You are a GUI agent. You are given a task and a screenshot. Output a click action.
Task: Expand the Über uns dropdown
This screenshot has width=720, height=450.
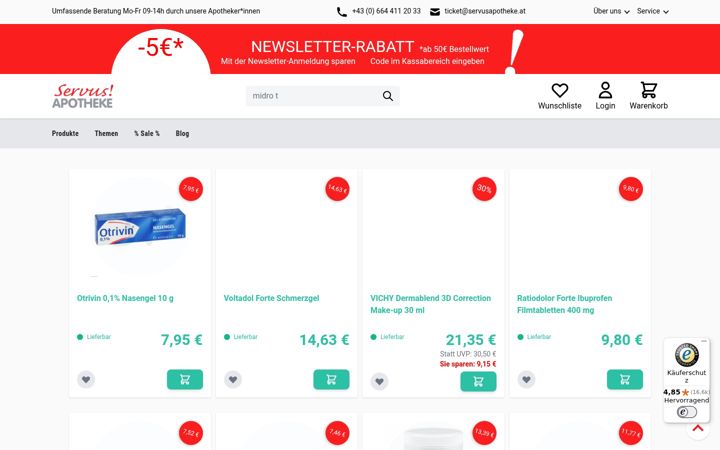click(611, 11)
